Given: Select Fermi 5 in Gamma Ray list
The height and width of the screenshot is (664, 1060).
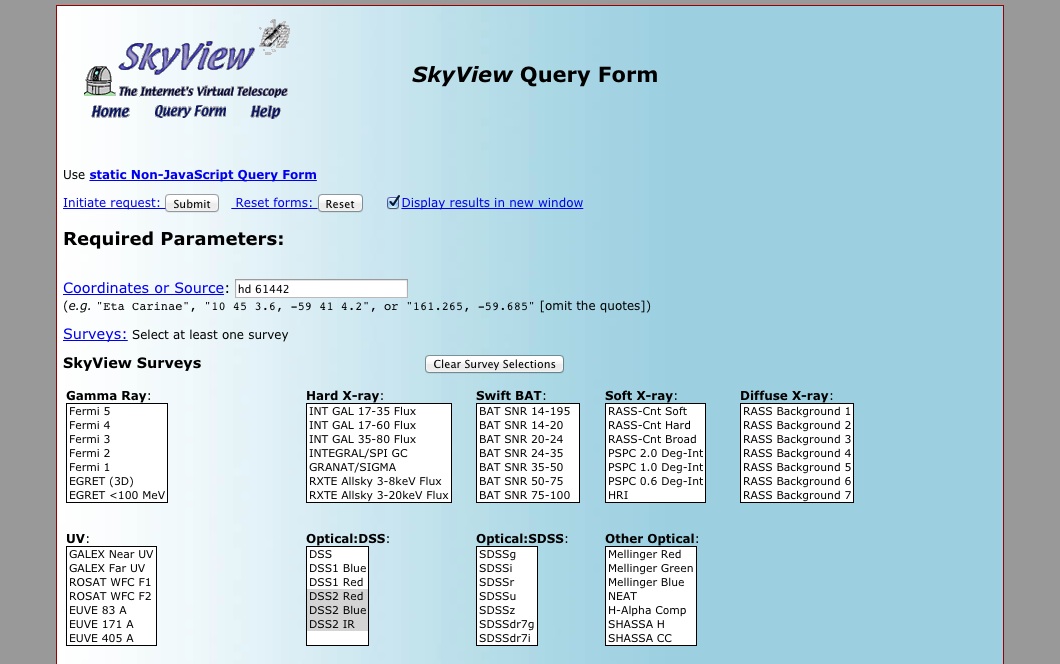Looking at the screenshot, I should coord(117,411).
